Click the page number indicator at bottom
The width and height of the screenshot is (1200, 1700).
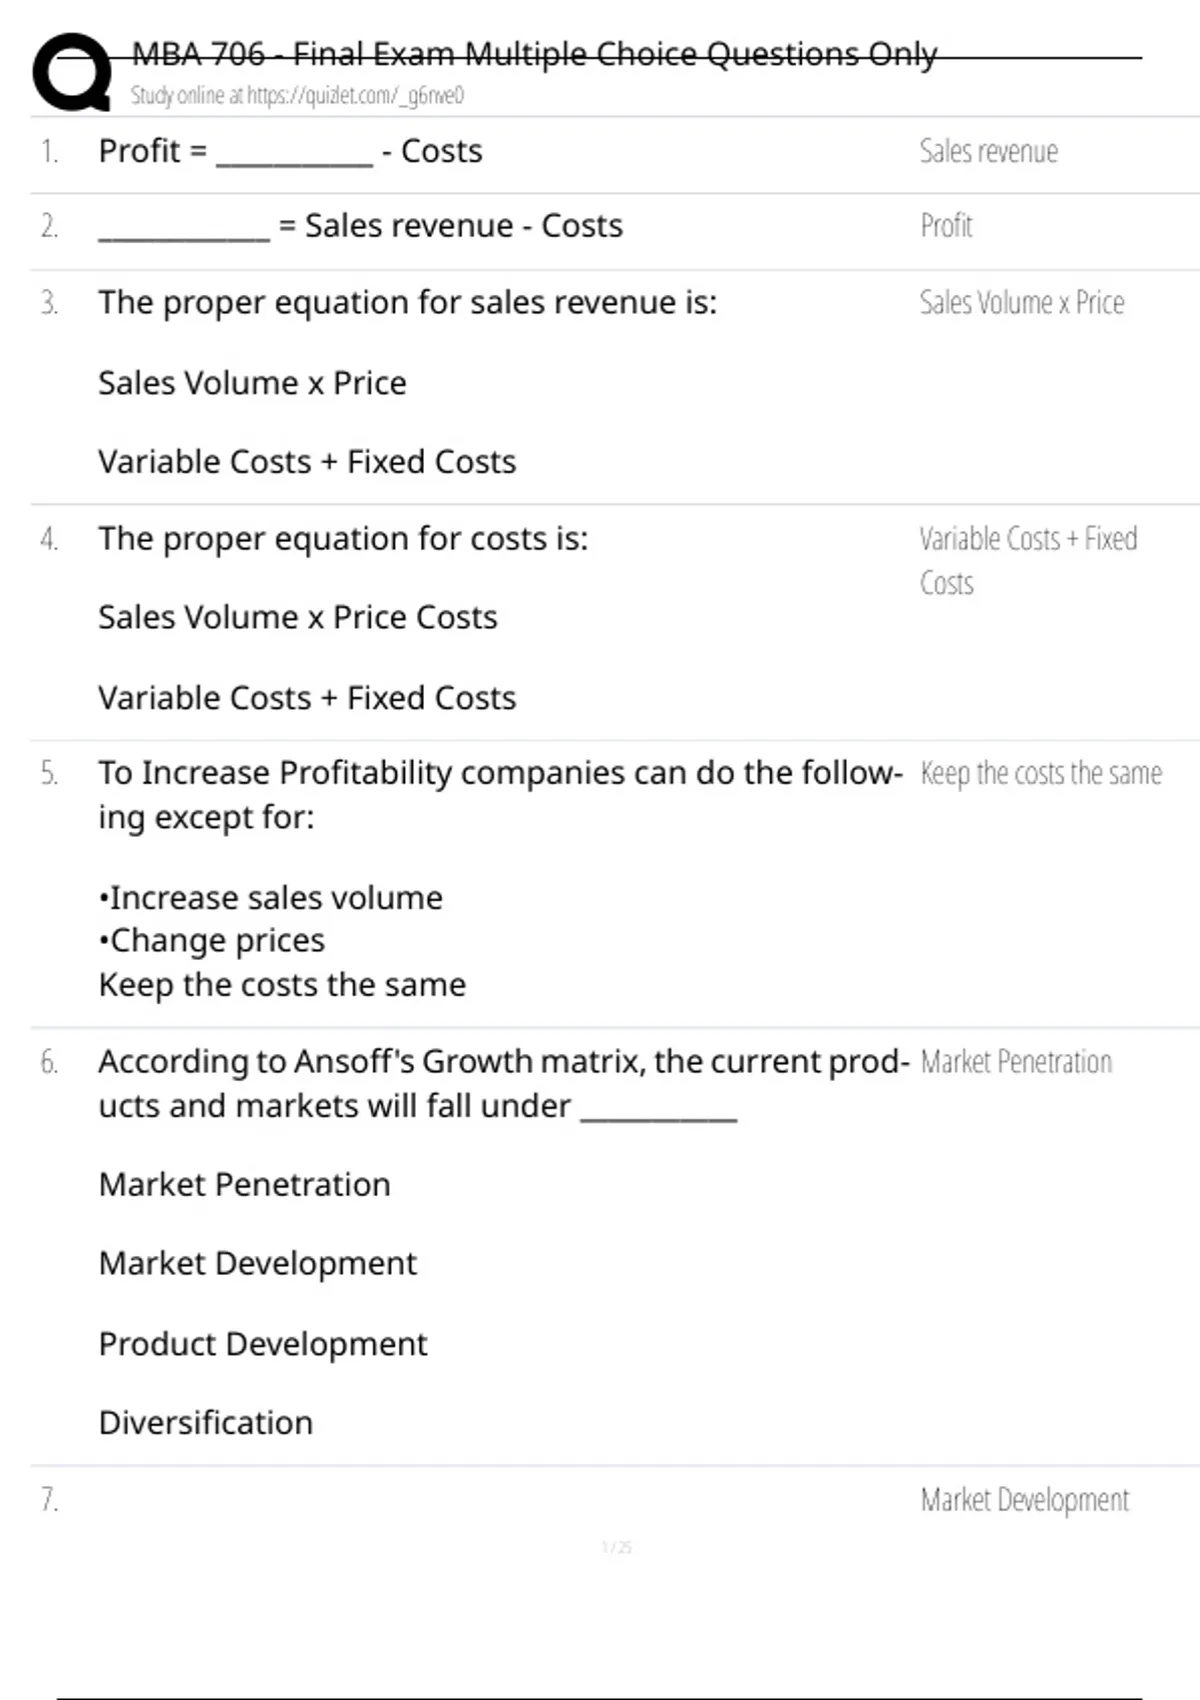point(616,1548)
